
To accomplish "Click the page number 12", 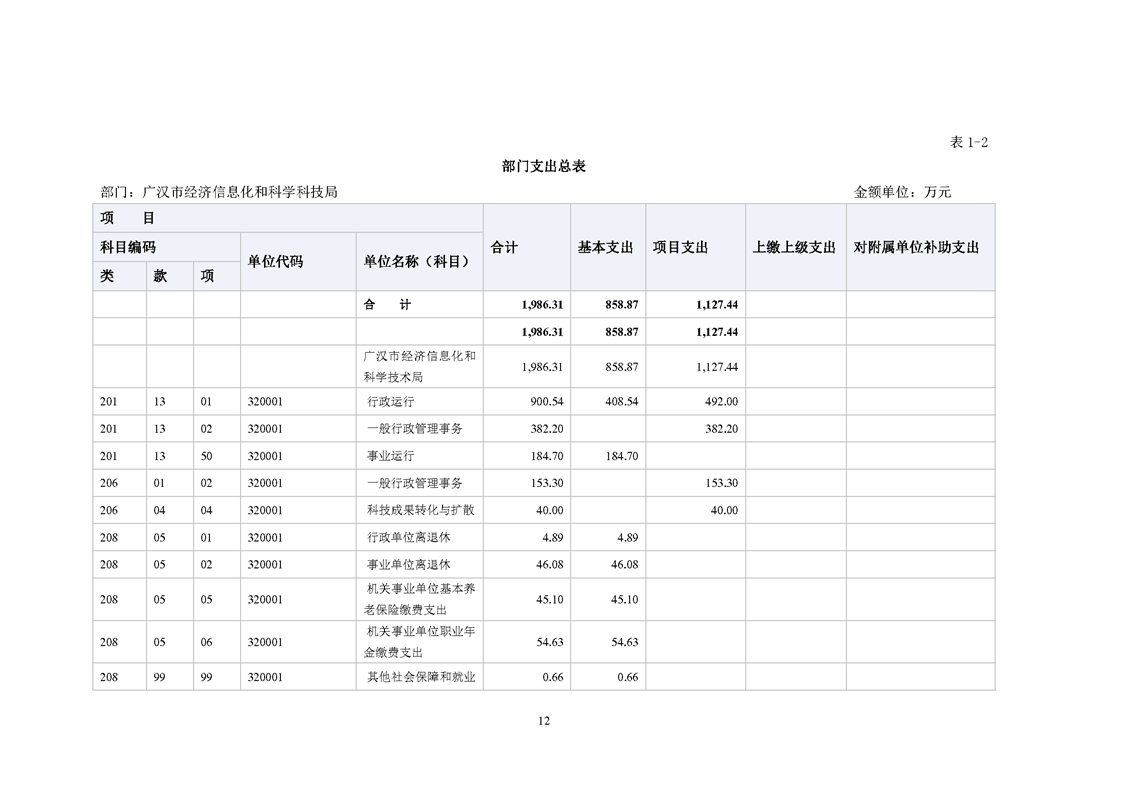I will 544,721.
